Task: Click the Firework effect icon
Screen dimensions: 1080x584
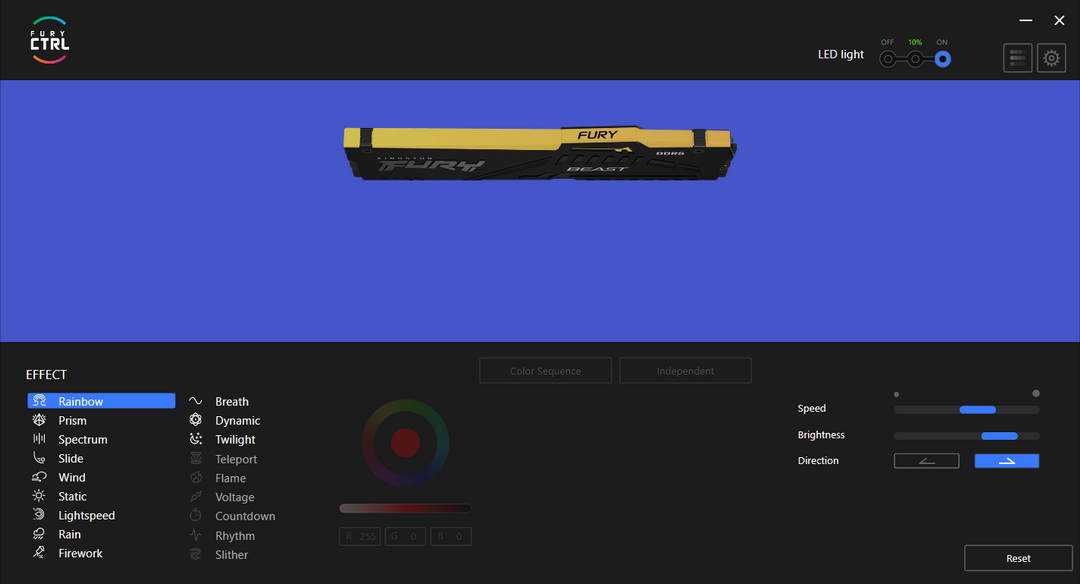Action: 39,552
